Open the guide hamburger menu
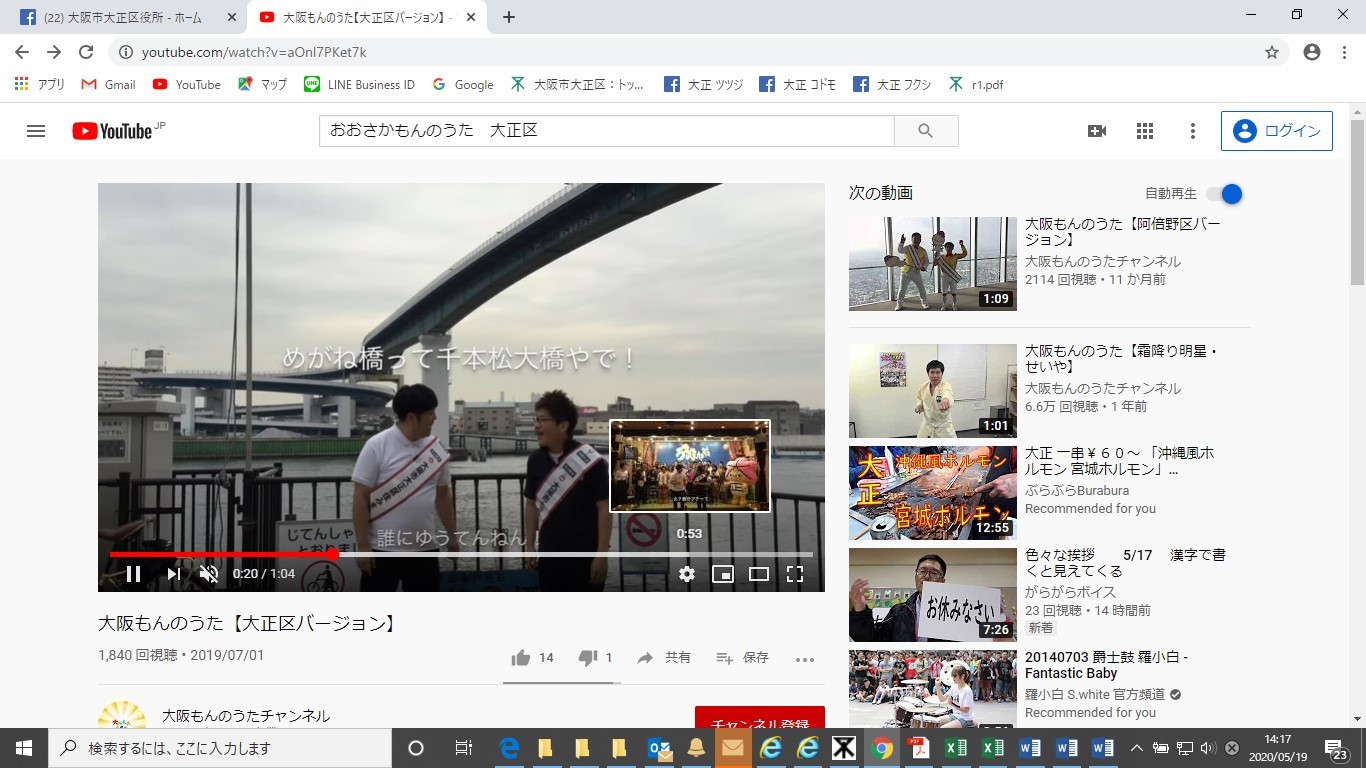 (35, 130)
